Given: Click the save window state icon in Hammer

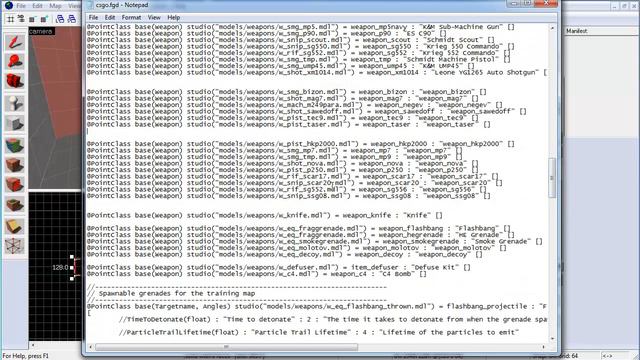Looking at the screenshot, I should click(x=71, y=19).
